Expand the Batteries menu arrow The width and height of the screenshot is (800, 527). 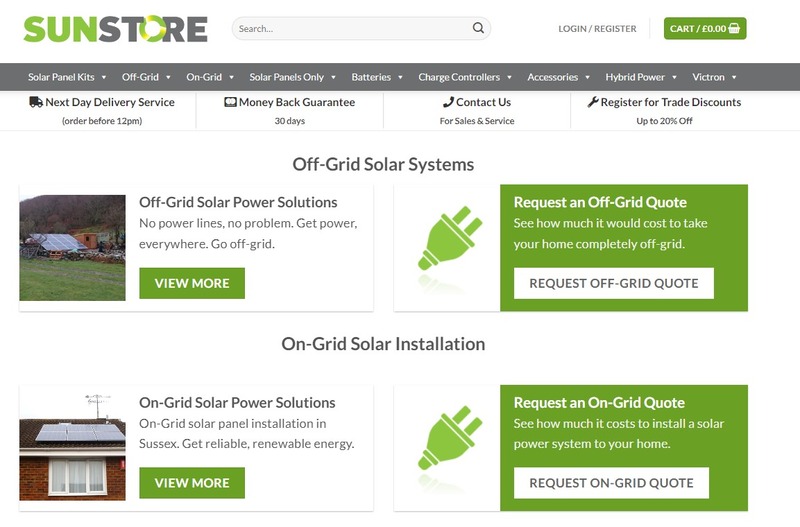coord(401,78)
